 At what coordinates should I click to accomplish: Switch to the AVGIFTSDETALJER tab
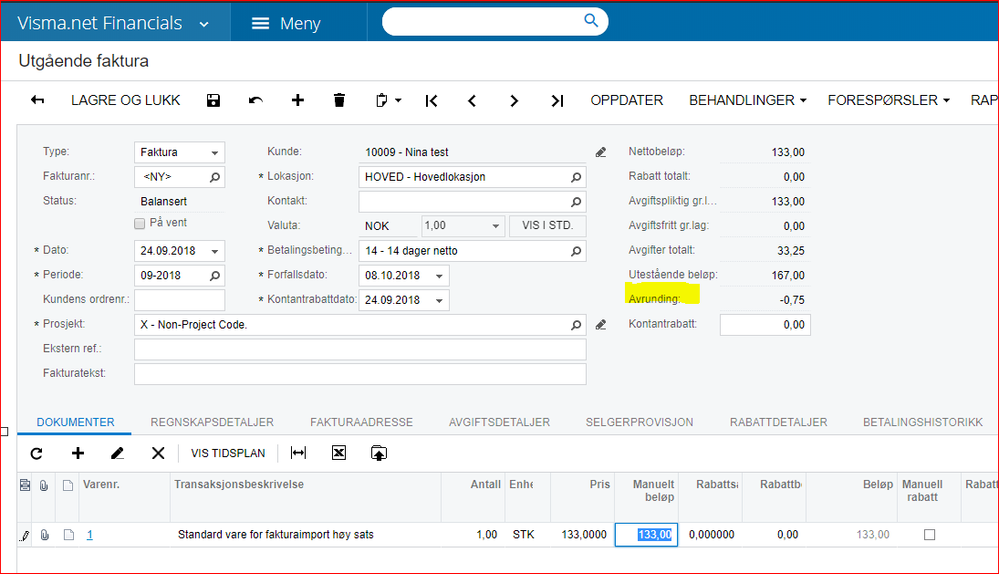[499, 422]
